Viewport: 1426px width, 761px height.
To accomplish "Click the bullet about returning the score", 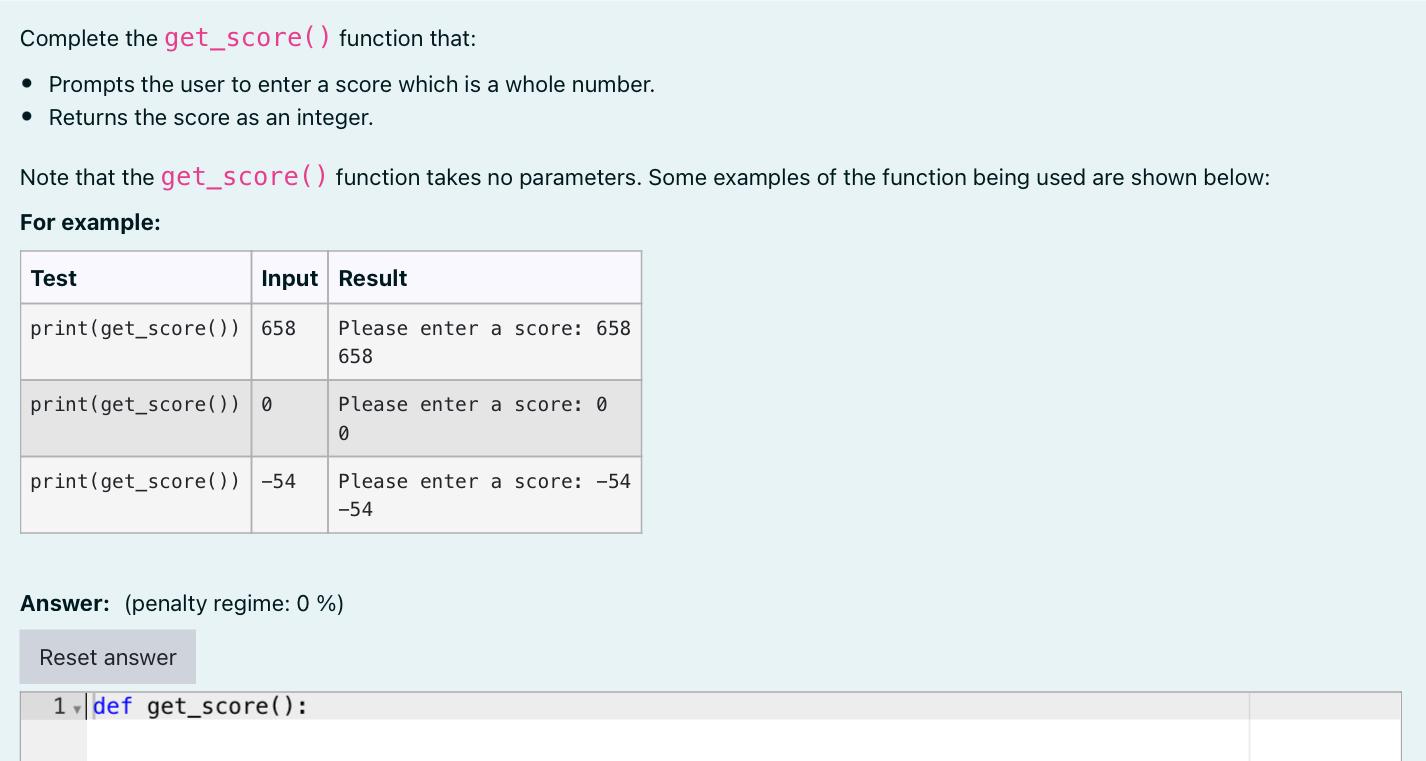I will (209, 117).
